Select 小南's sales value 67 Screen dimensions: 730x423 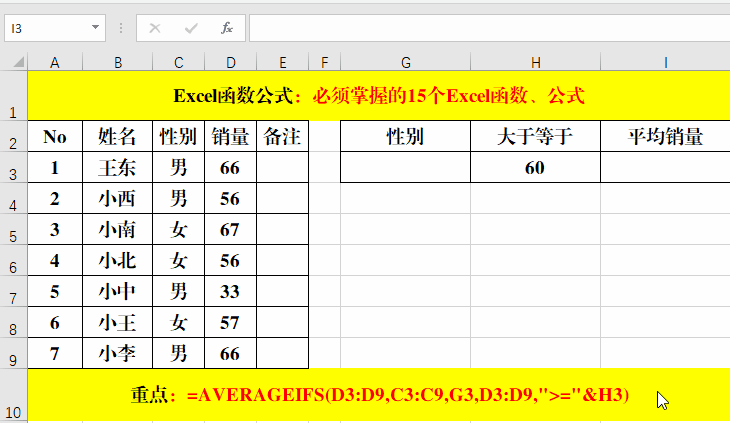230,229
